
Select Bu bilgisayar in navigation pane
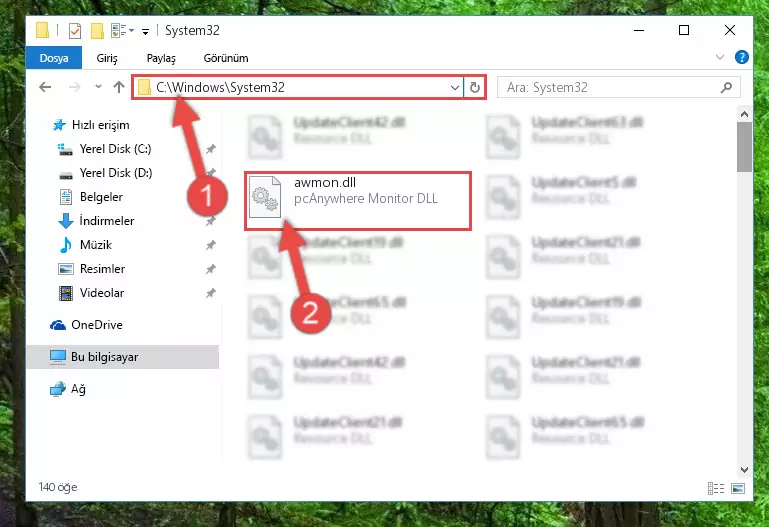click(x=123, y=357)
